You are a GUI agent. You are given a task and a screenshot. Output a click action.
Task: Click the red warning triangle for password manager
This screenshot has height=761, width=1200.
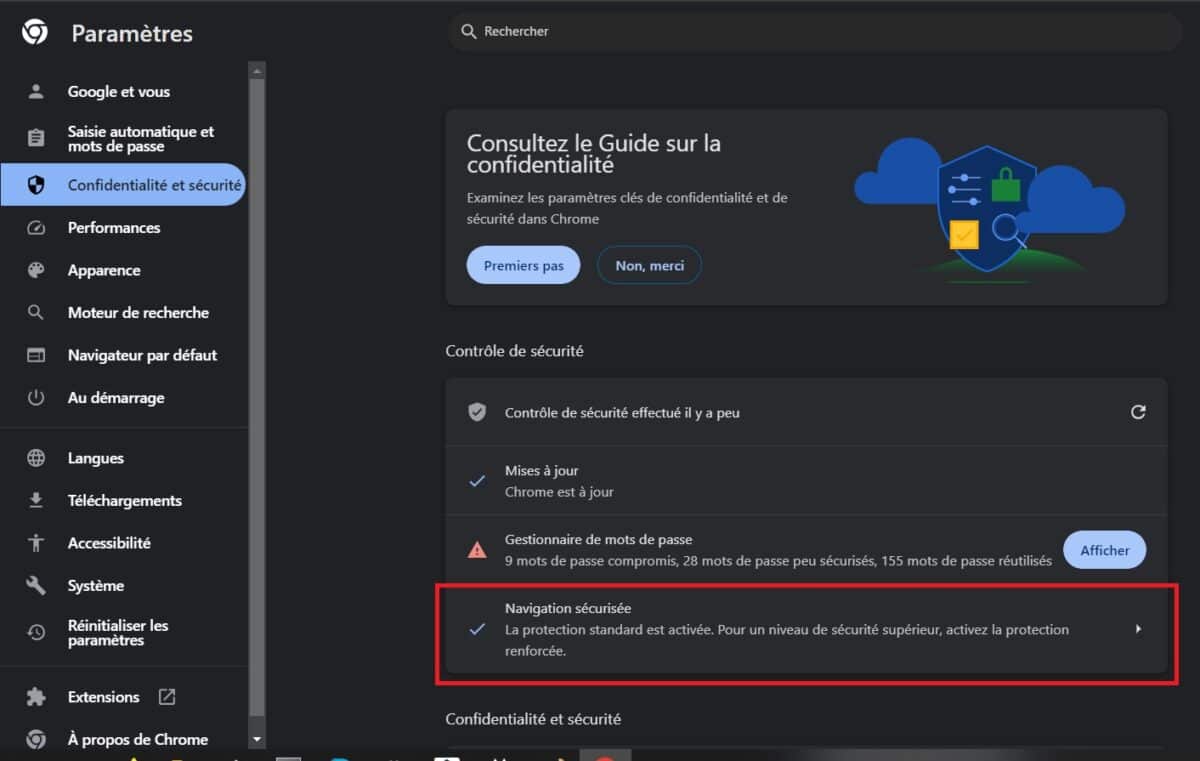tap(477, 549)
